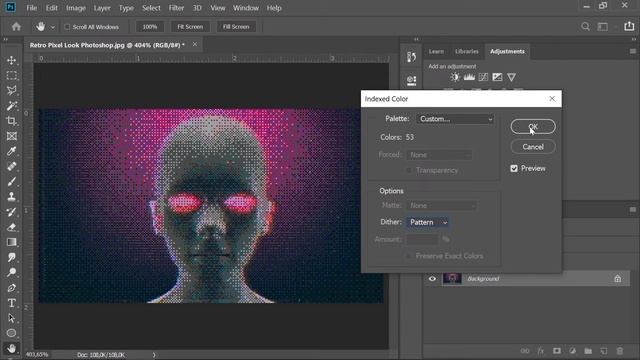
Task: Select the Clone Stamp tool
Action: click(x=11, y=197)
